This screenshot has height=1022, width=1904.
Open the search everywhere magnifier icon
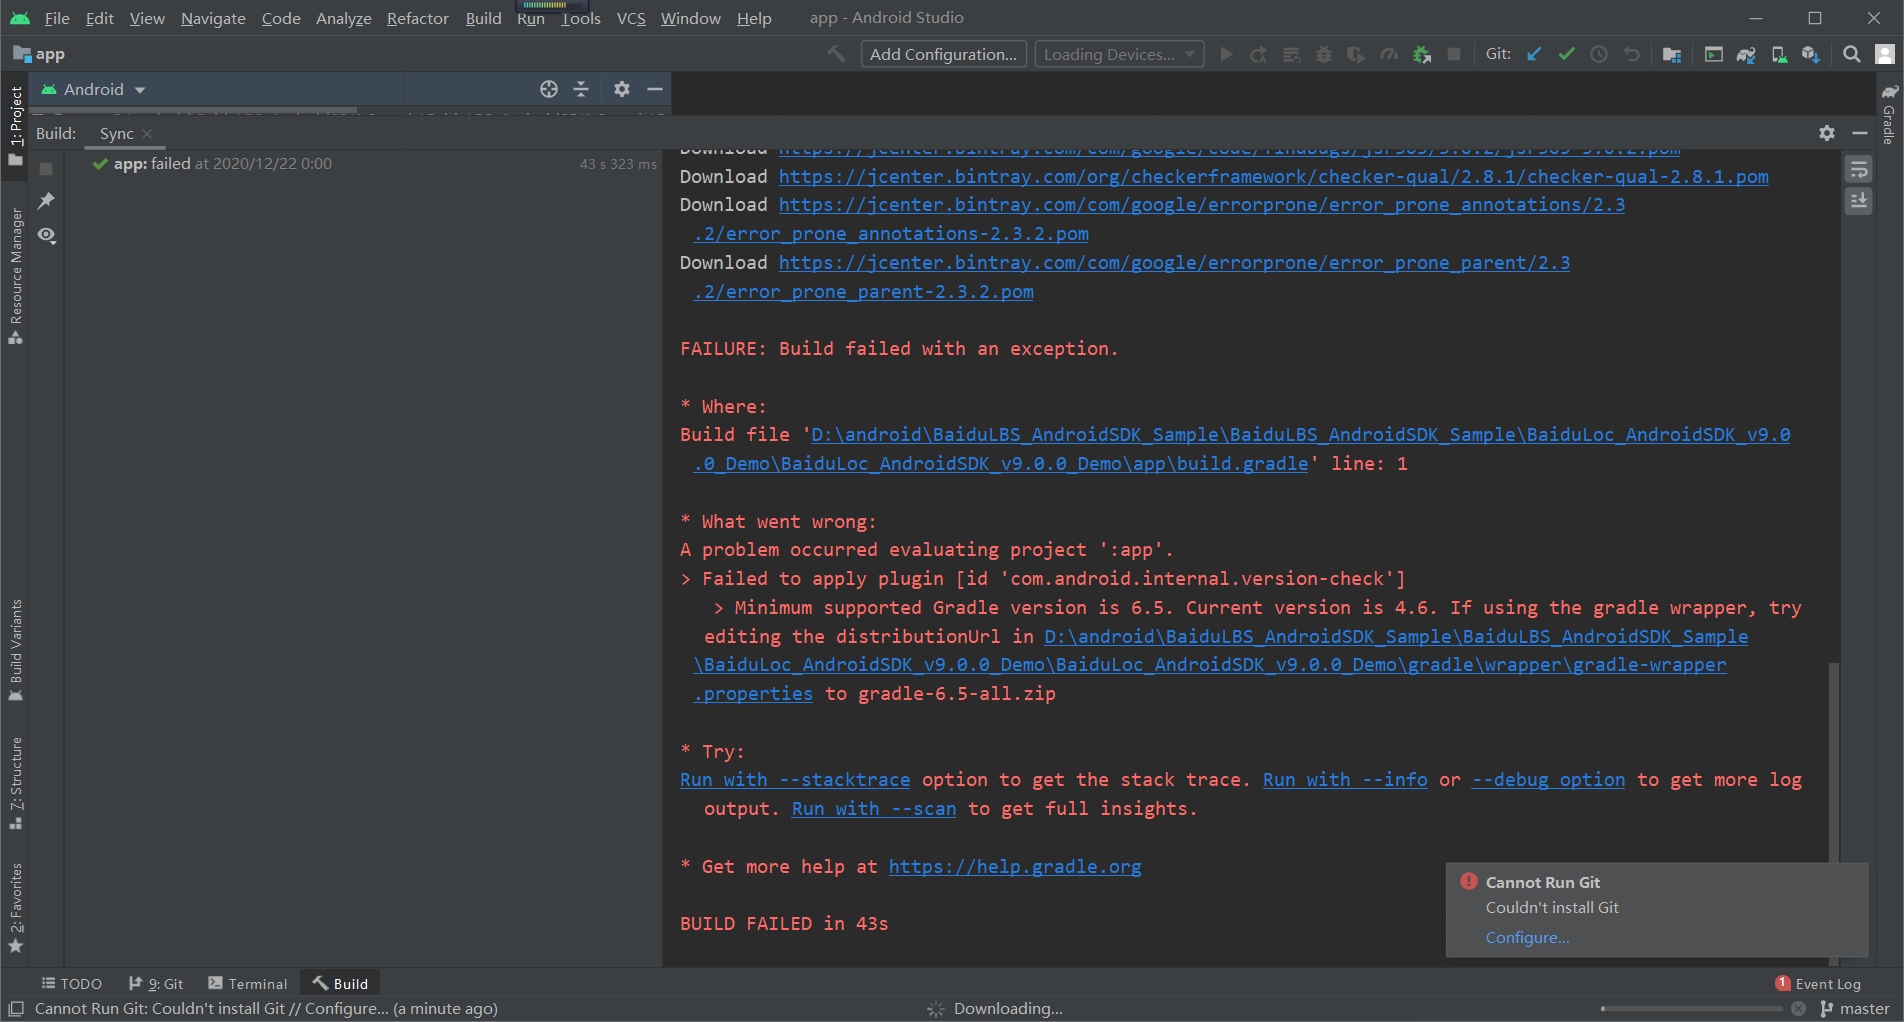tap(1851, 54)
